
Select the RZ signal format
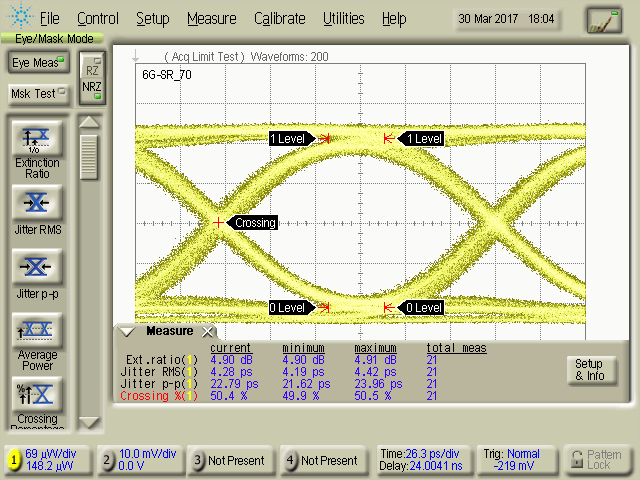click(93, 67)
